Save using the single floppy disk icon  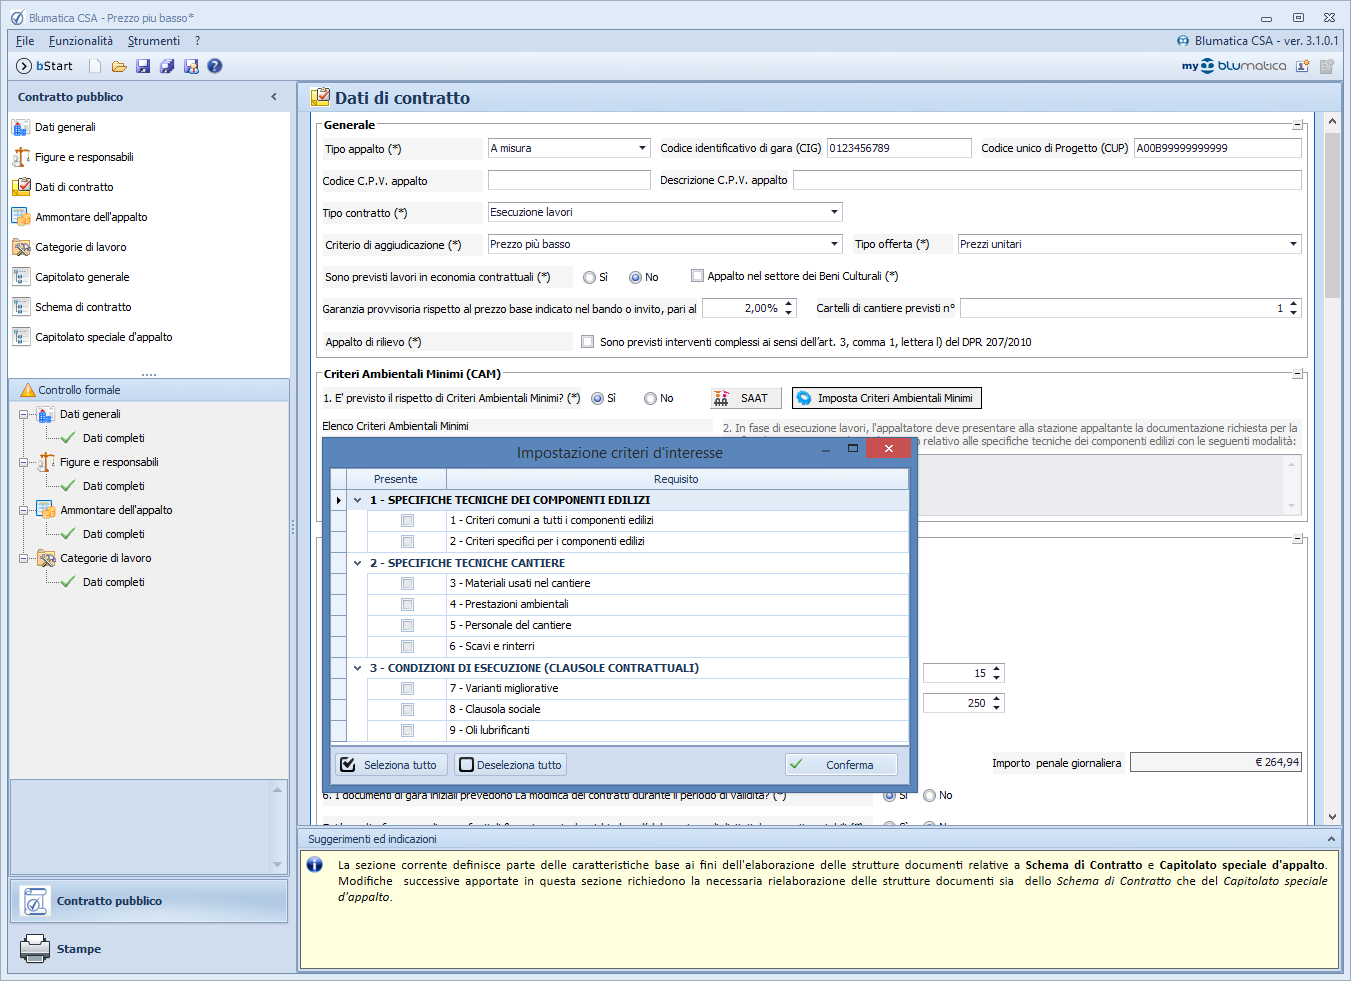click(x=143, y=66)
